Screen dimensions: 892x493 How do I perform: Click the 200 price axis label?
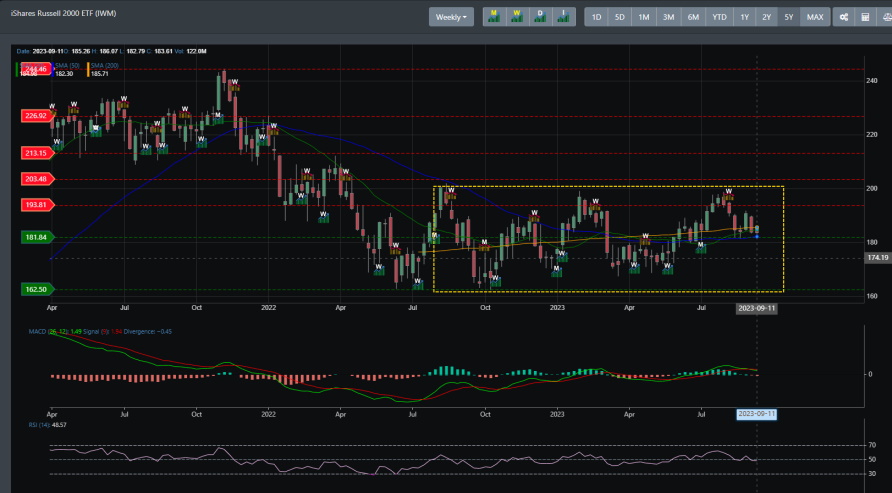(x=872, y=189)
